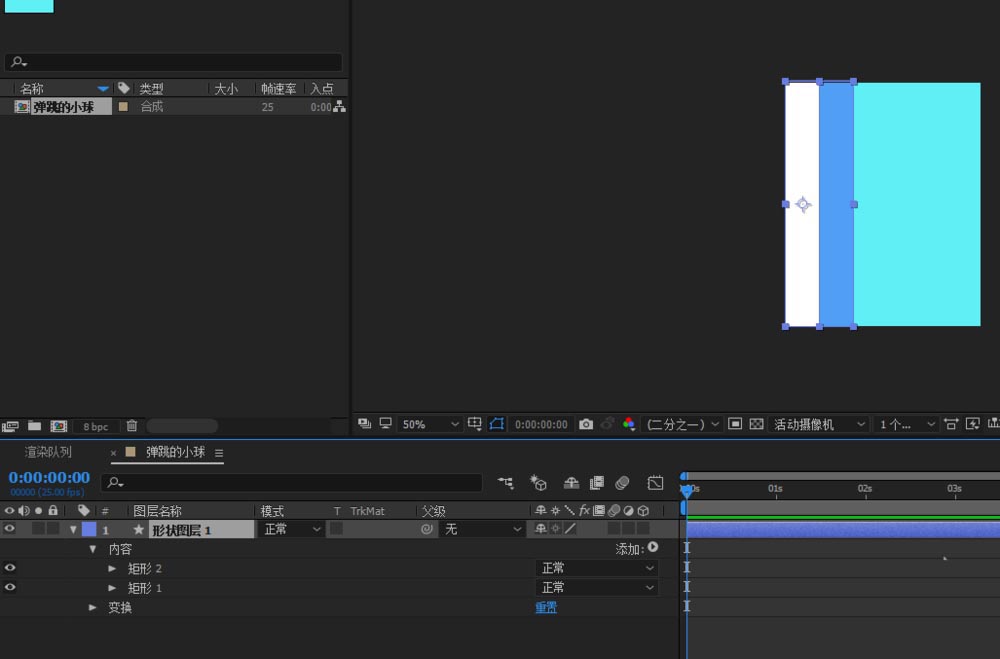Click the parent pick whip spiral icon
Viewport: 1000px width, 659px height.
coord(427,529)
